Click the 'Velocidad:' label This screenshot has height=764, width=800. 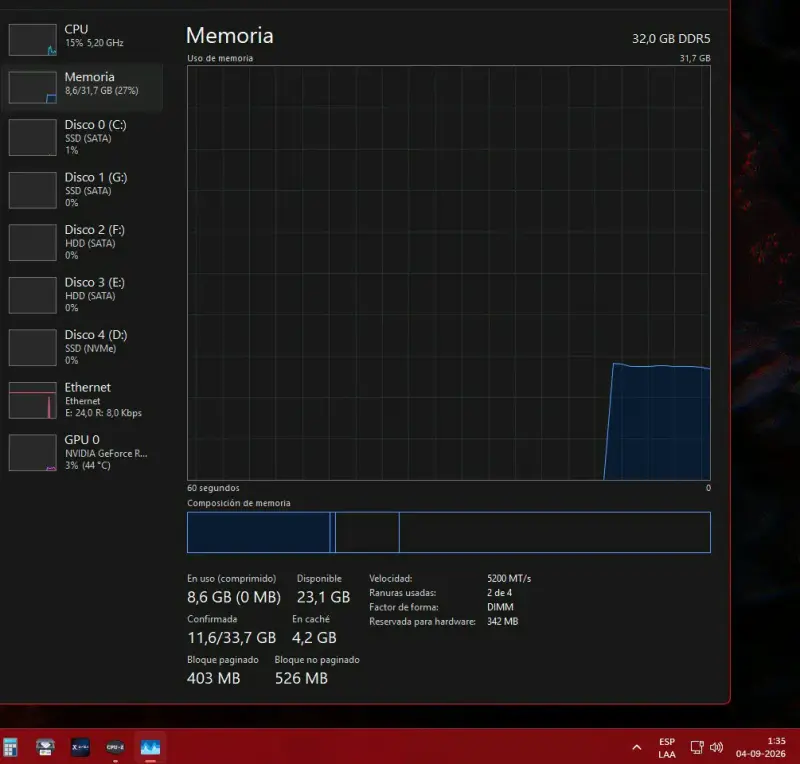point(390,579)
